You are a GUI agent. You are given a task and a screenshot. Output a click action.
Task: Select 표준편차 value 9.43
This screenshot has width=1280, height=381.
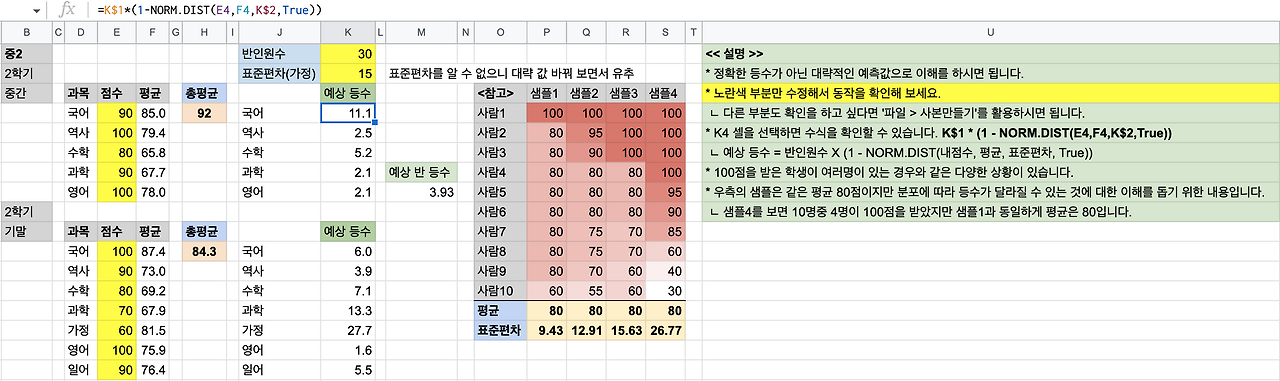(x=548, y=330)
